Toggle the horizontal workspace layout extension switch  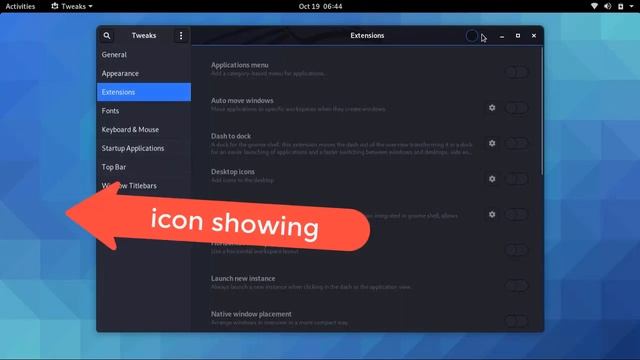pyautogui.click(x=516, y=250)
